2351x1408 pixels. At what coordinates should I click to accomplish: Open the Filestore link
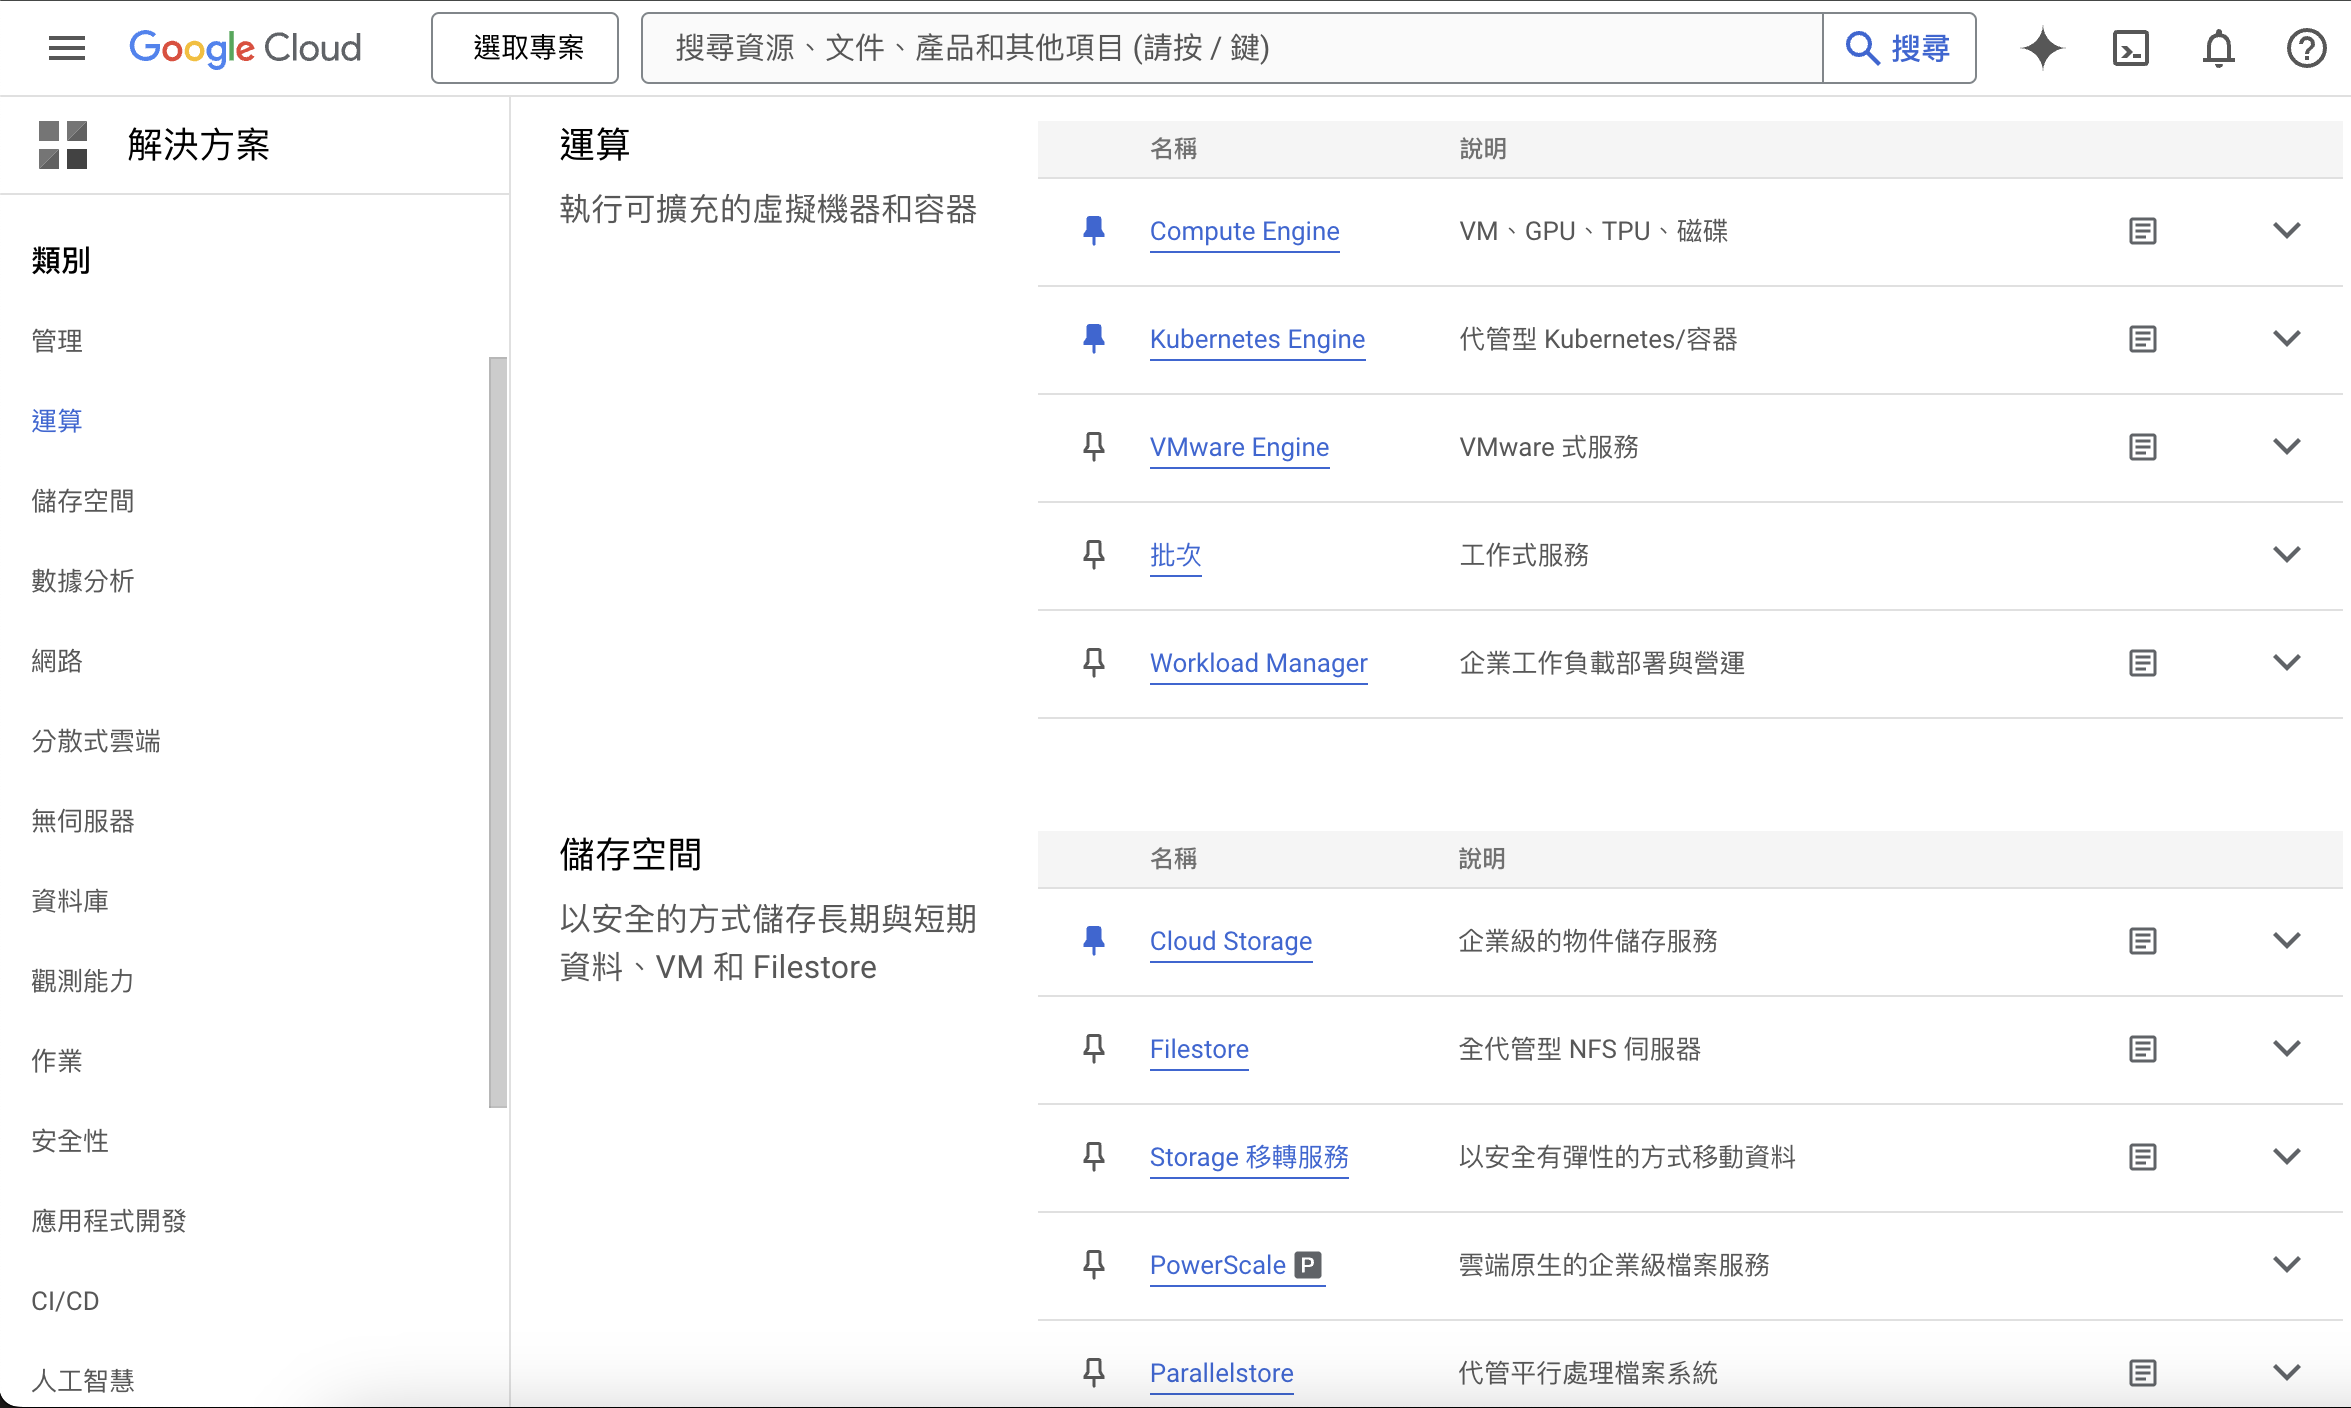point(1199,1049)
